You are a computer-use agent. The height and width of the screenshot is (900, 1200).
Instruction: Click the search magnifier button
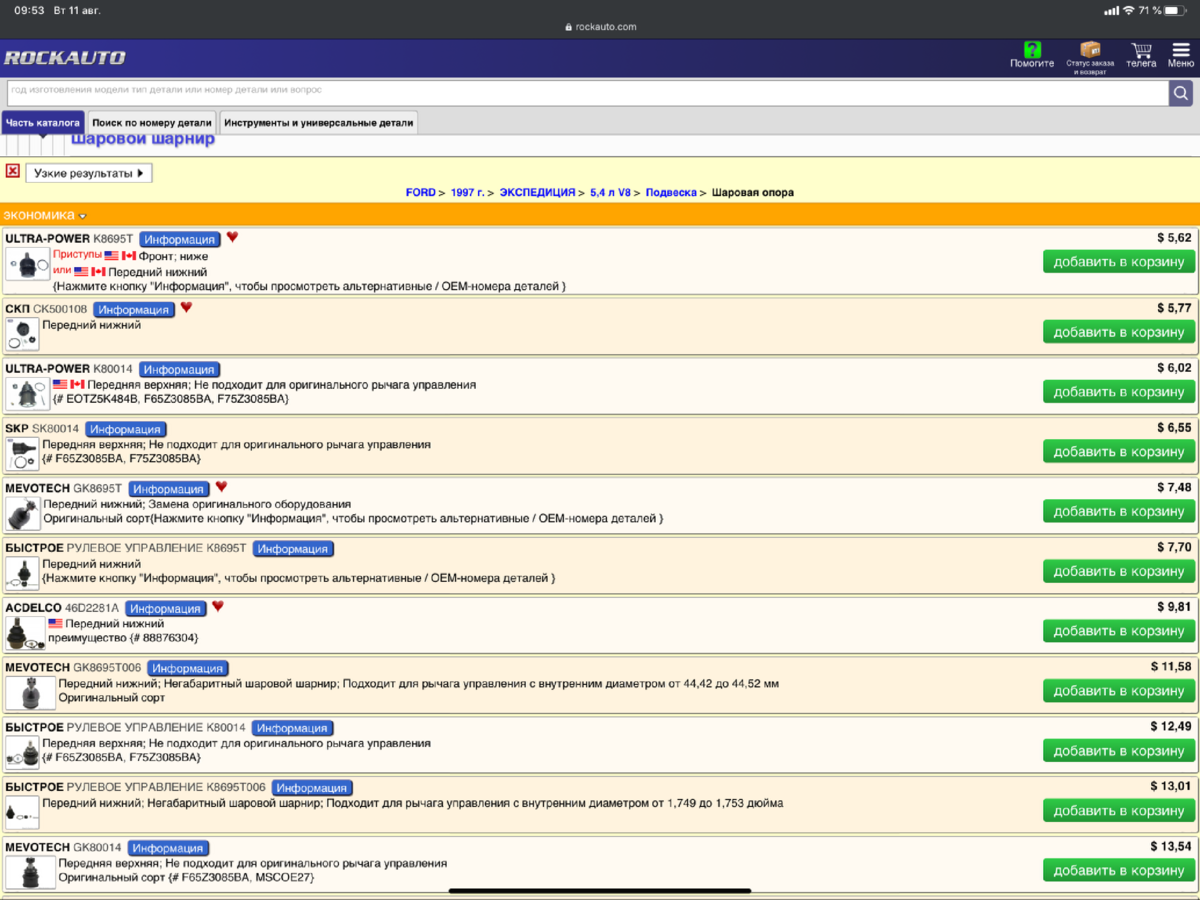click(x=1181, y=93)
